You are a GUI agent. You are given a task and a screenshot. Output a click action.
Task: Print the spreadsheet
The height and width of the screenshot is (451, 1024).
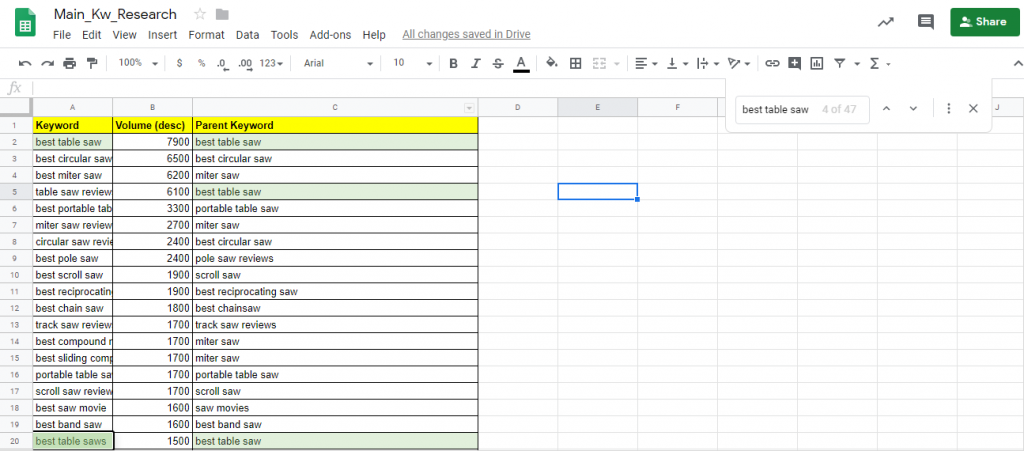pyautogui.click(x=69, y=63)
